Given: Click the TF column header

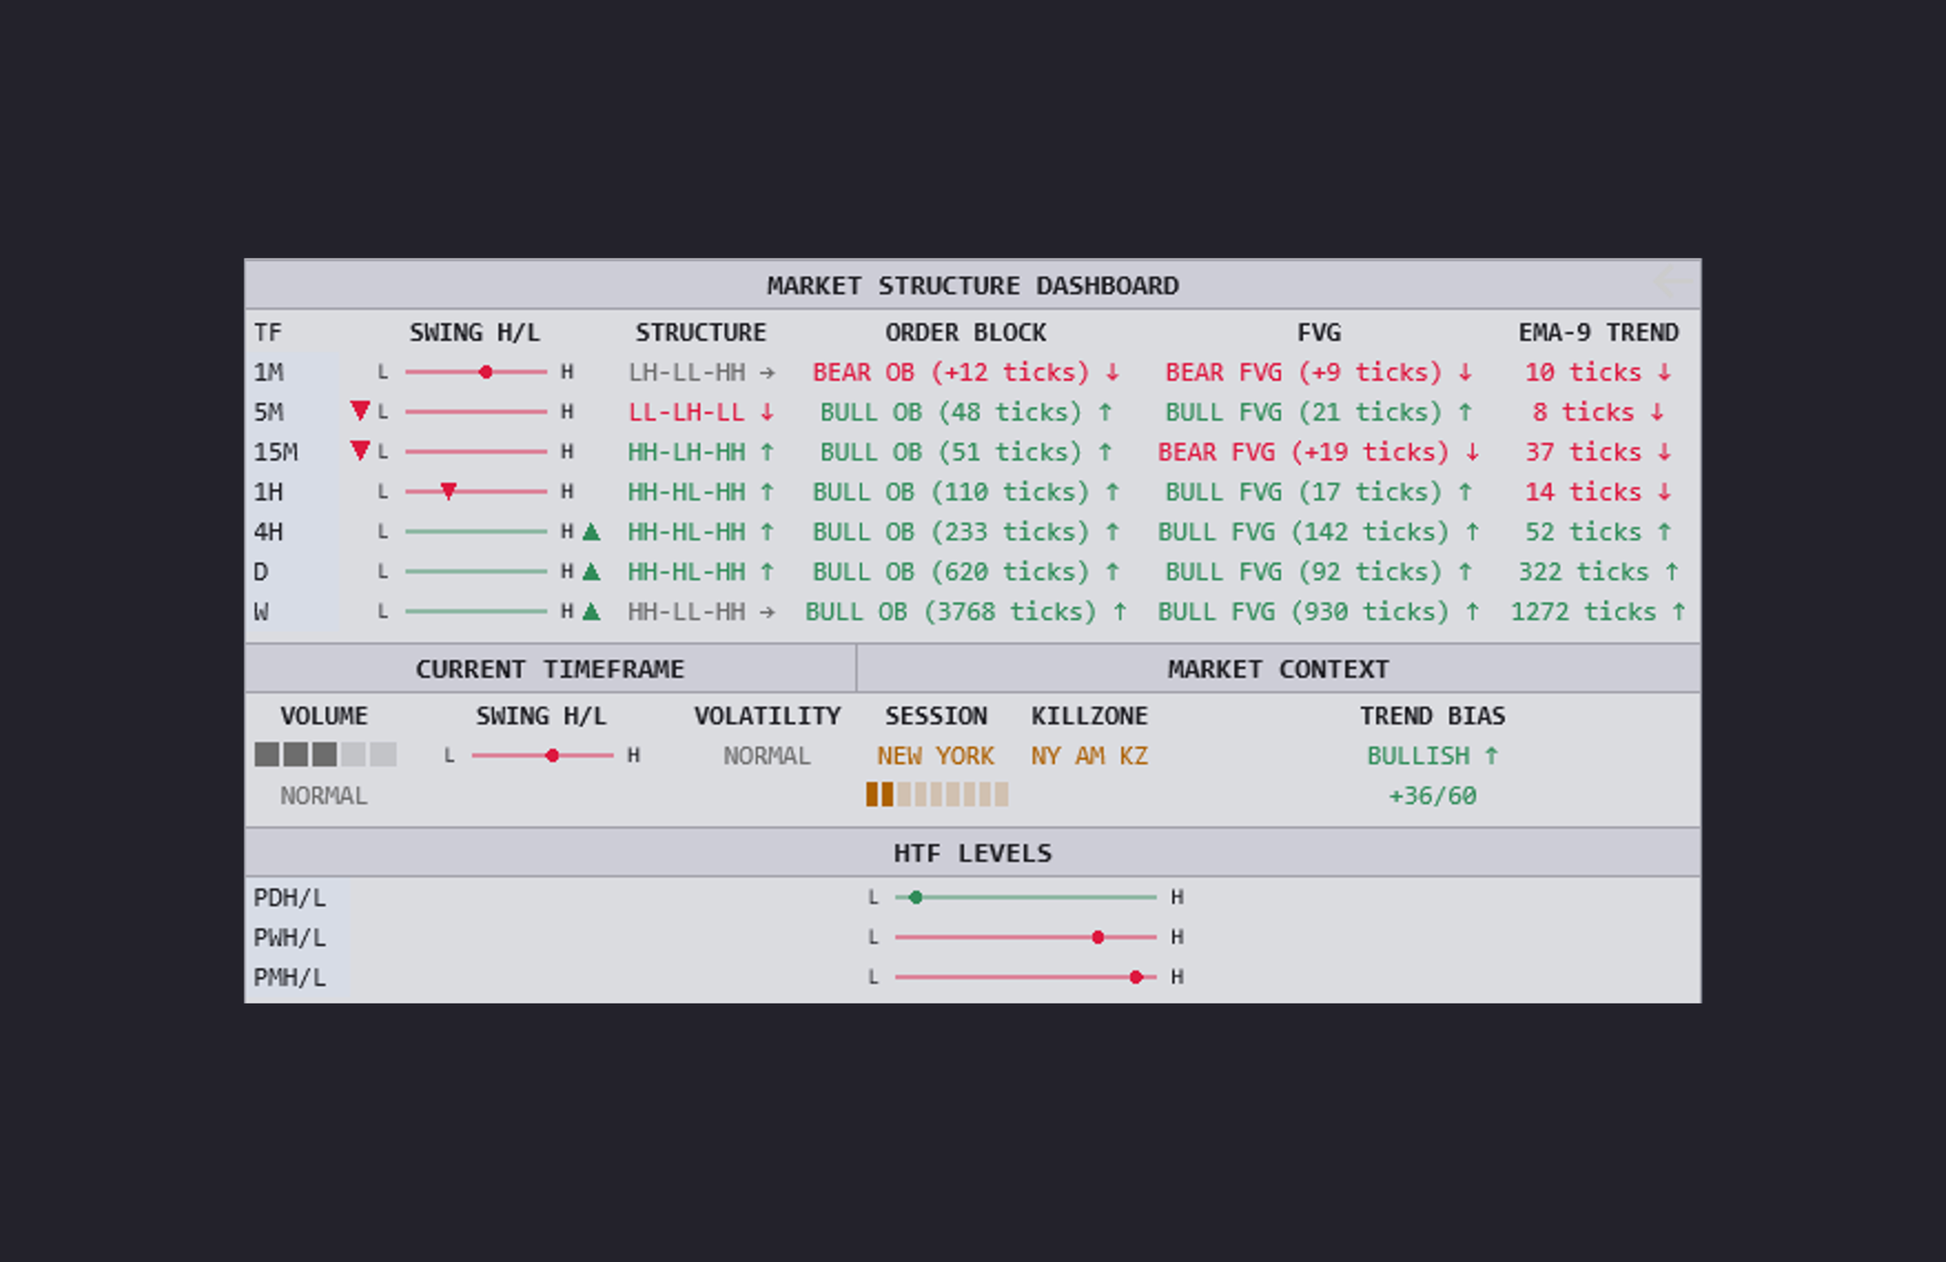Looking at the screenshot, I should click(267, 332).
